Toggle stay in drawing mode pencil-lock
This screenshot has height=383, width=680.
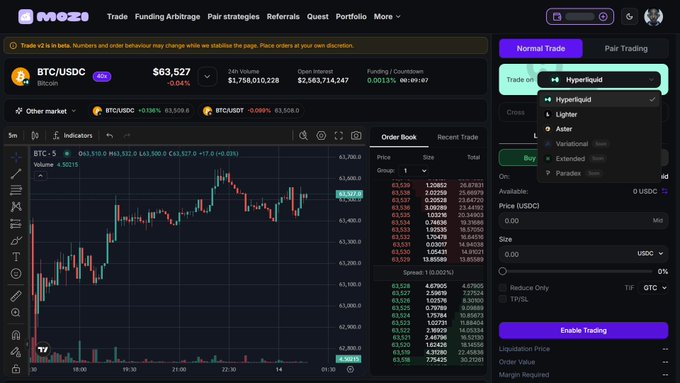(x=16, y=352)
